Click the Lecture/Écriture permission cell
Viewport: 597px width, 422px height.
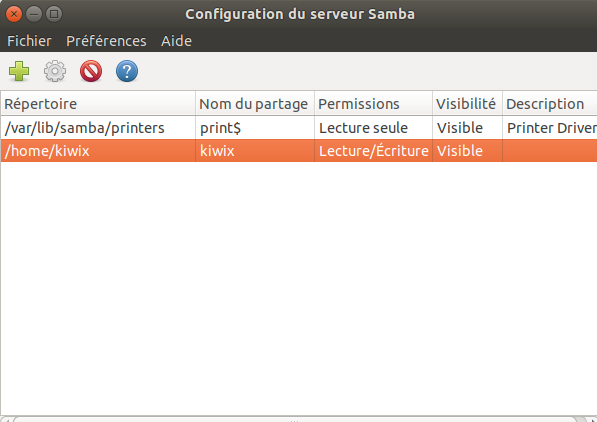374,151
